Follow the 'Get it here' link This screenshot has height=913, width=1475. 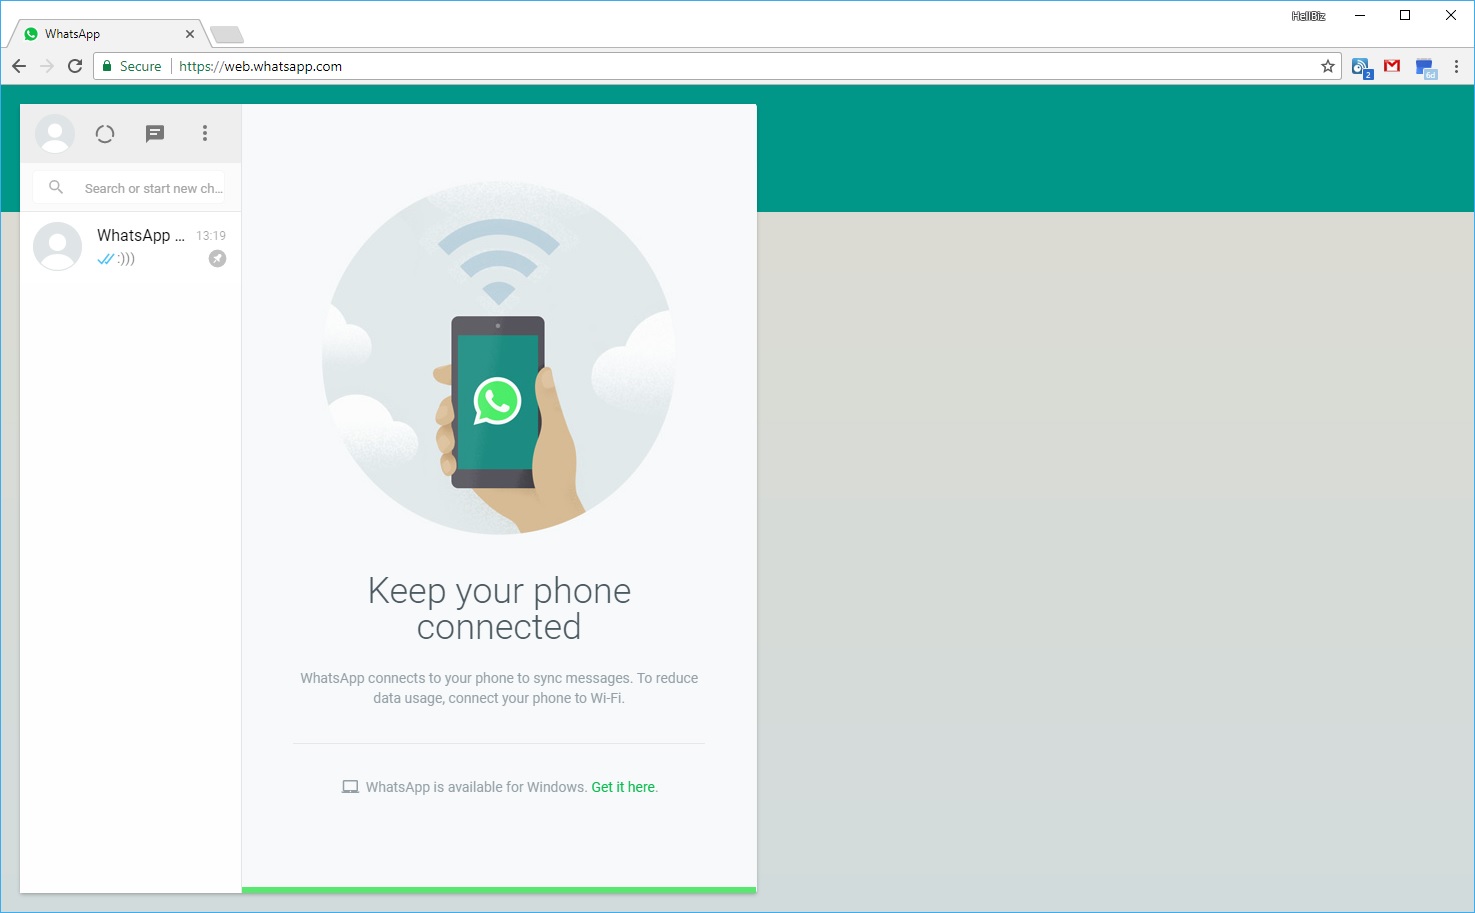pos(623,787)
